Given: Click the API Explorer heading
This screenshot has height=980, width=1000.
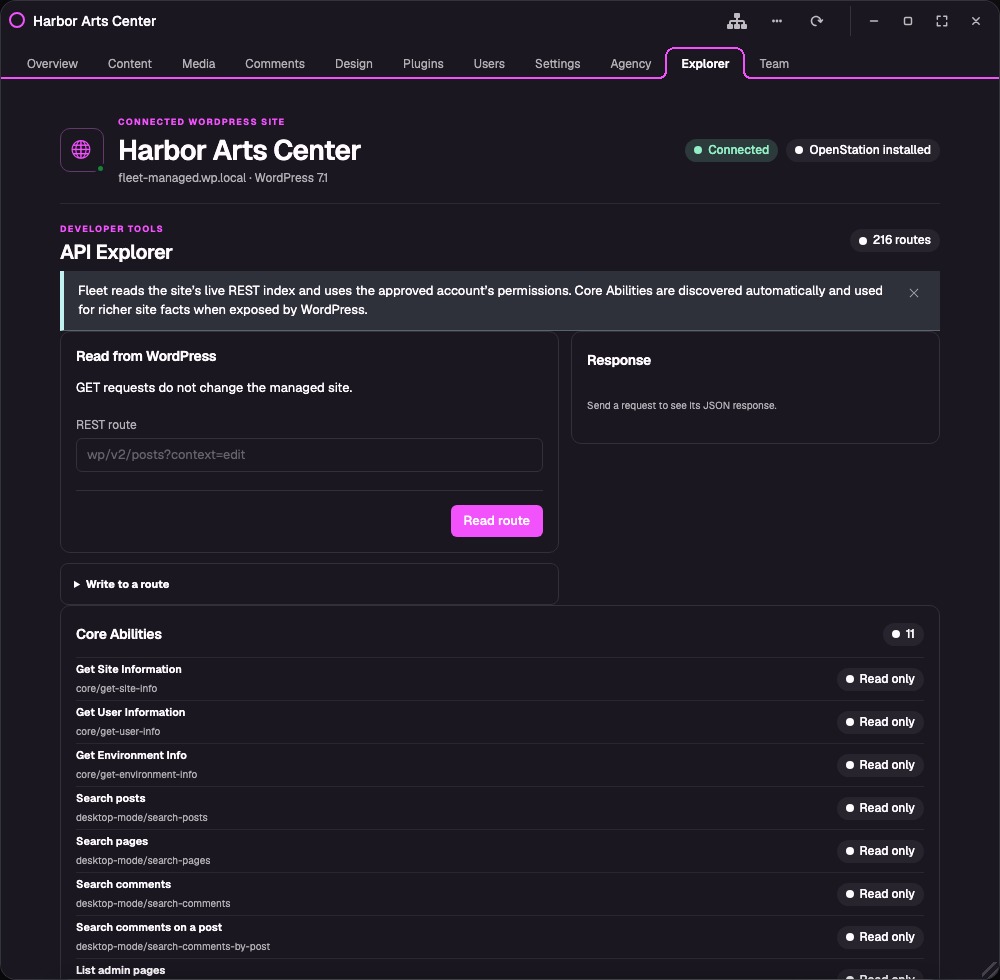Looking at the screenshot, I should click(x=116, y=252).
